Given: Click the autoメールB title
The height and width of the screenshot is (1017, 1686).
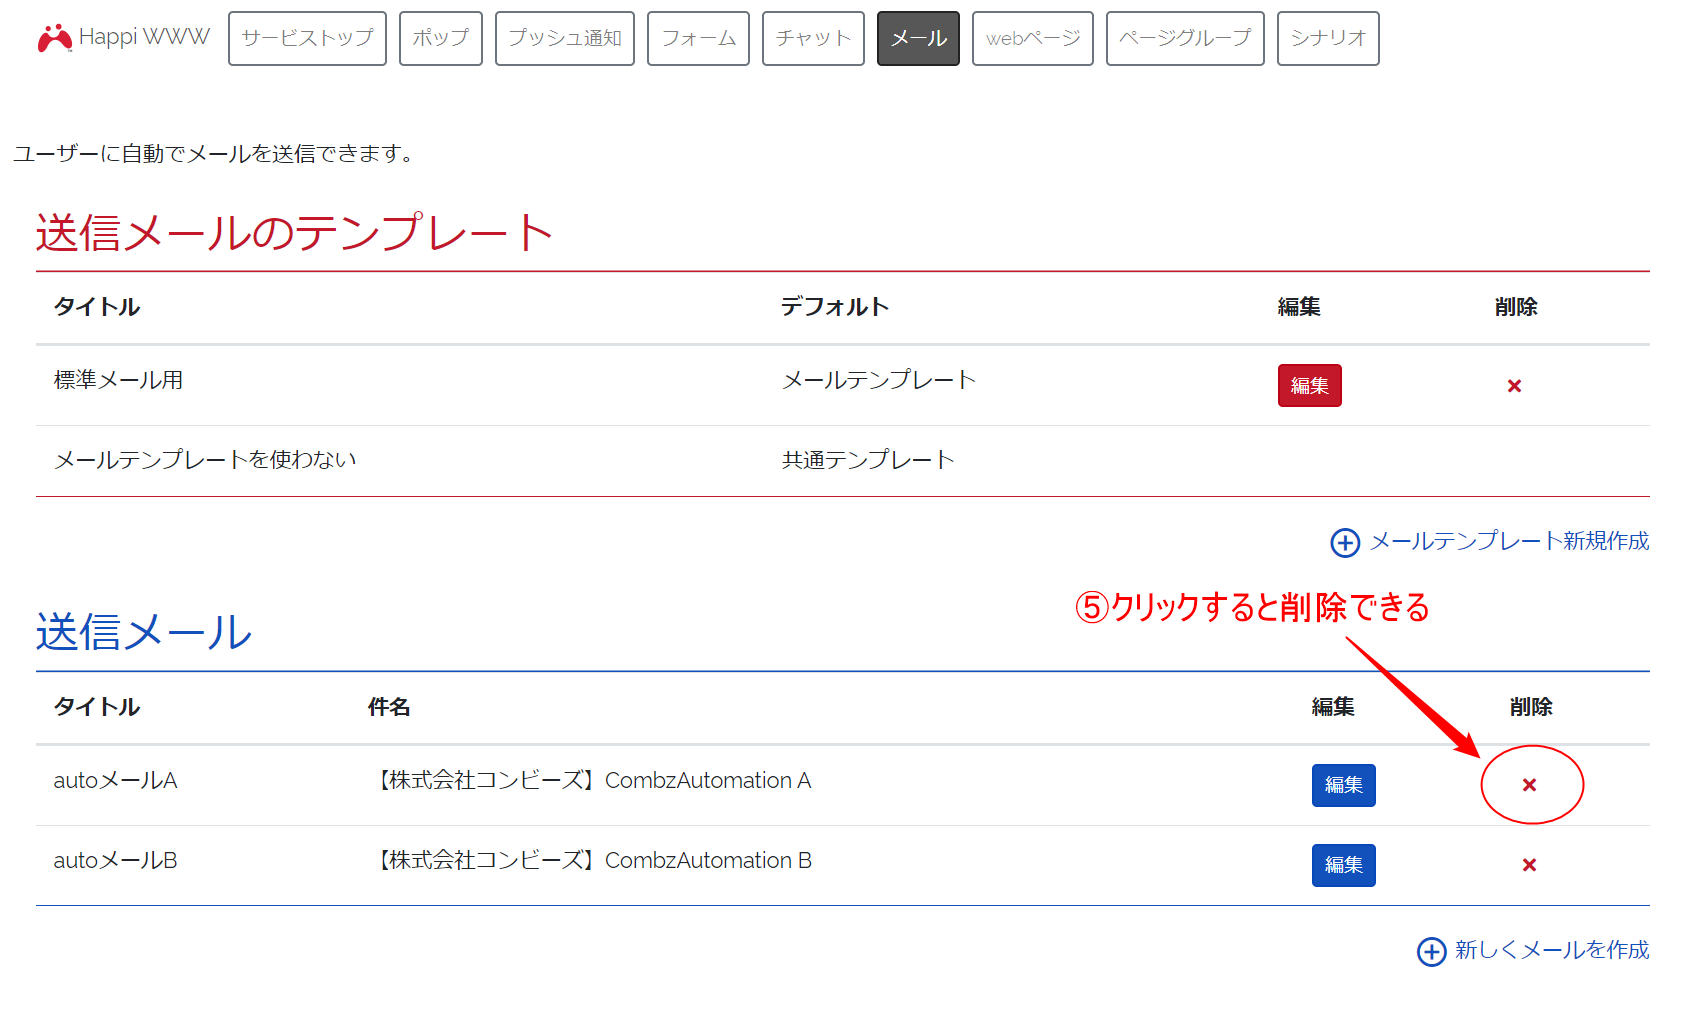Looking at the screenshot, I should pyautogui.click(x=115, y=860).
